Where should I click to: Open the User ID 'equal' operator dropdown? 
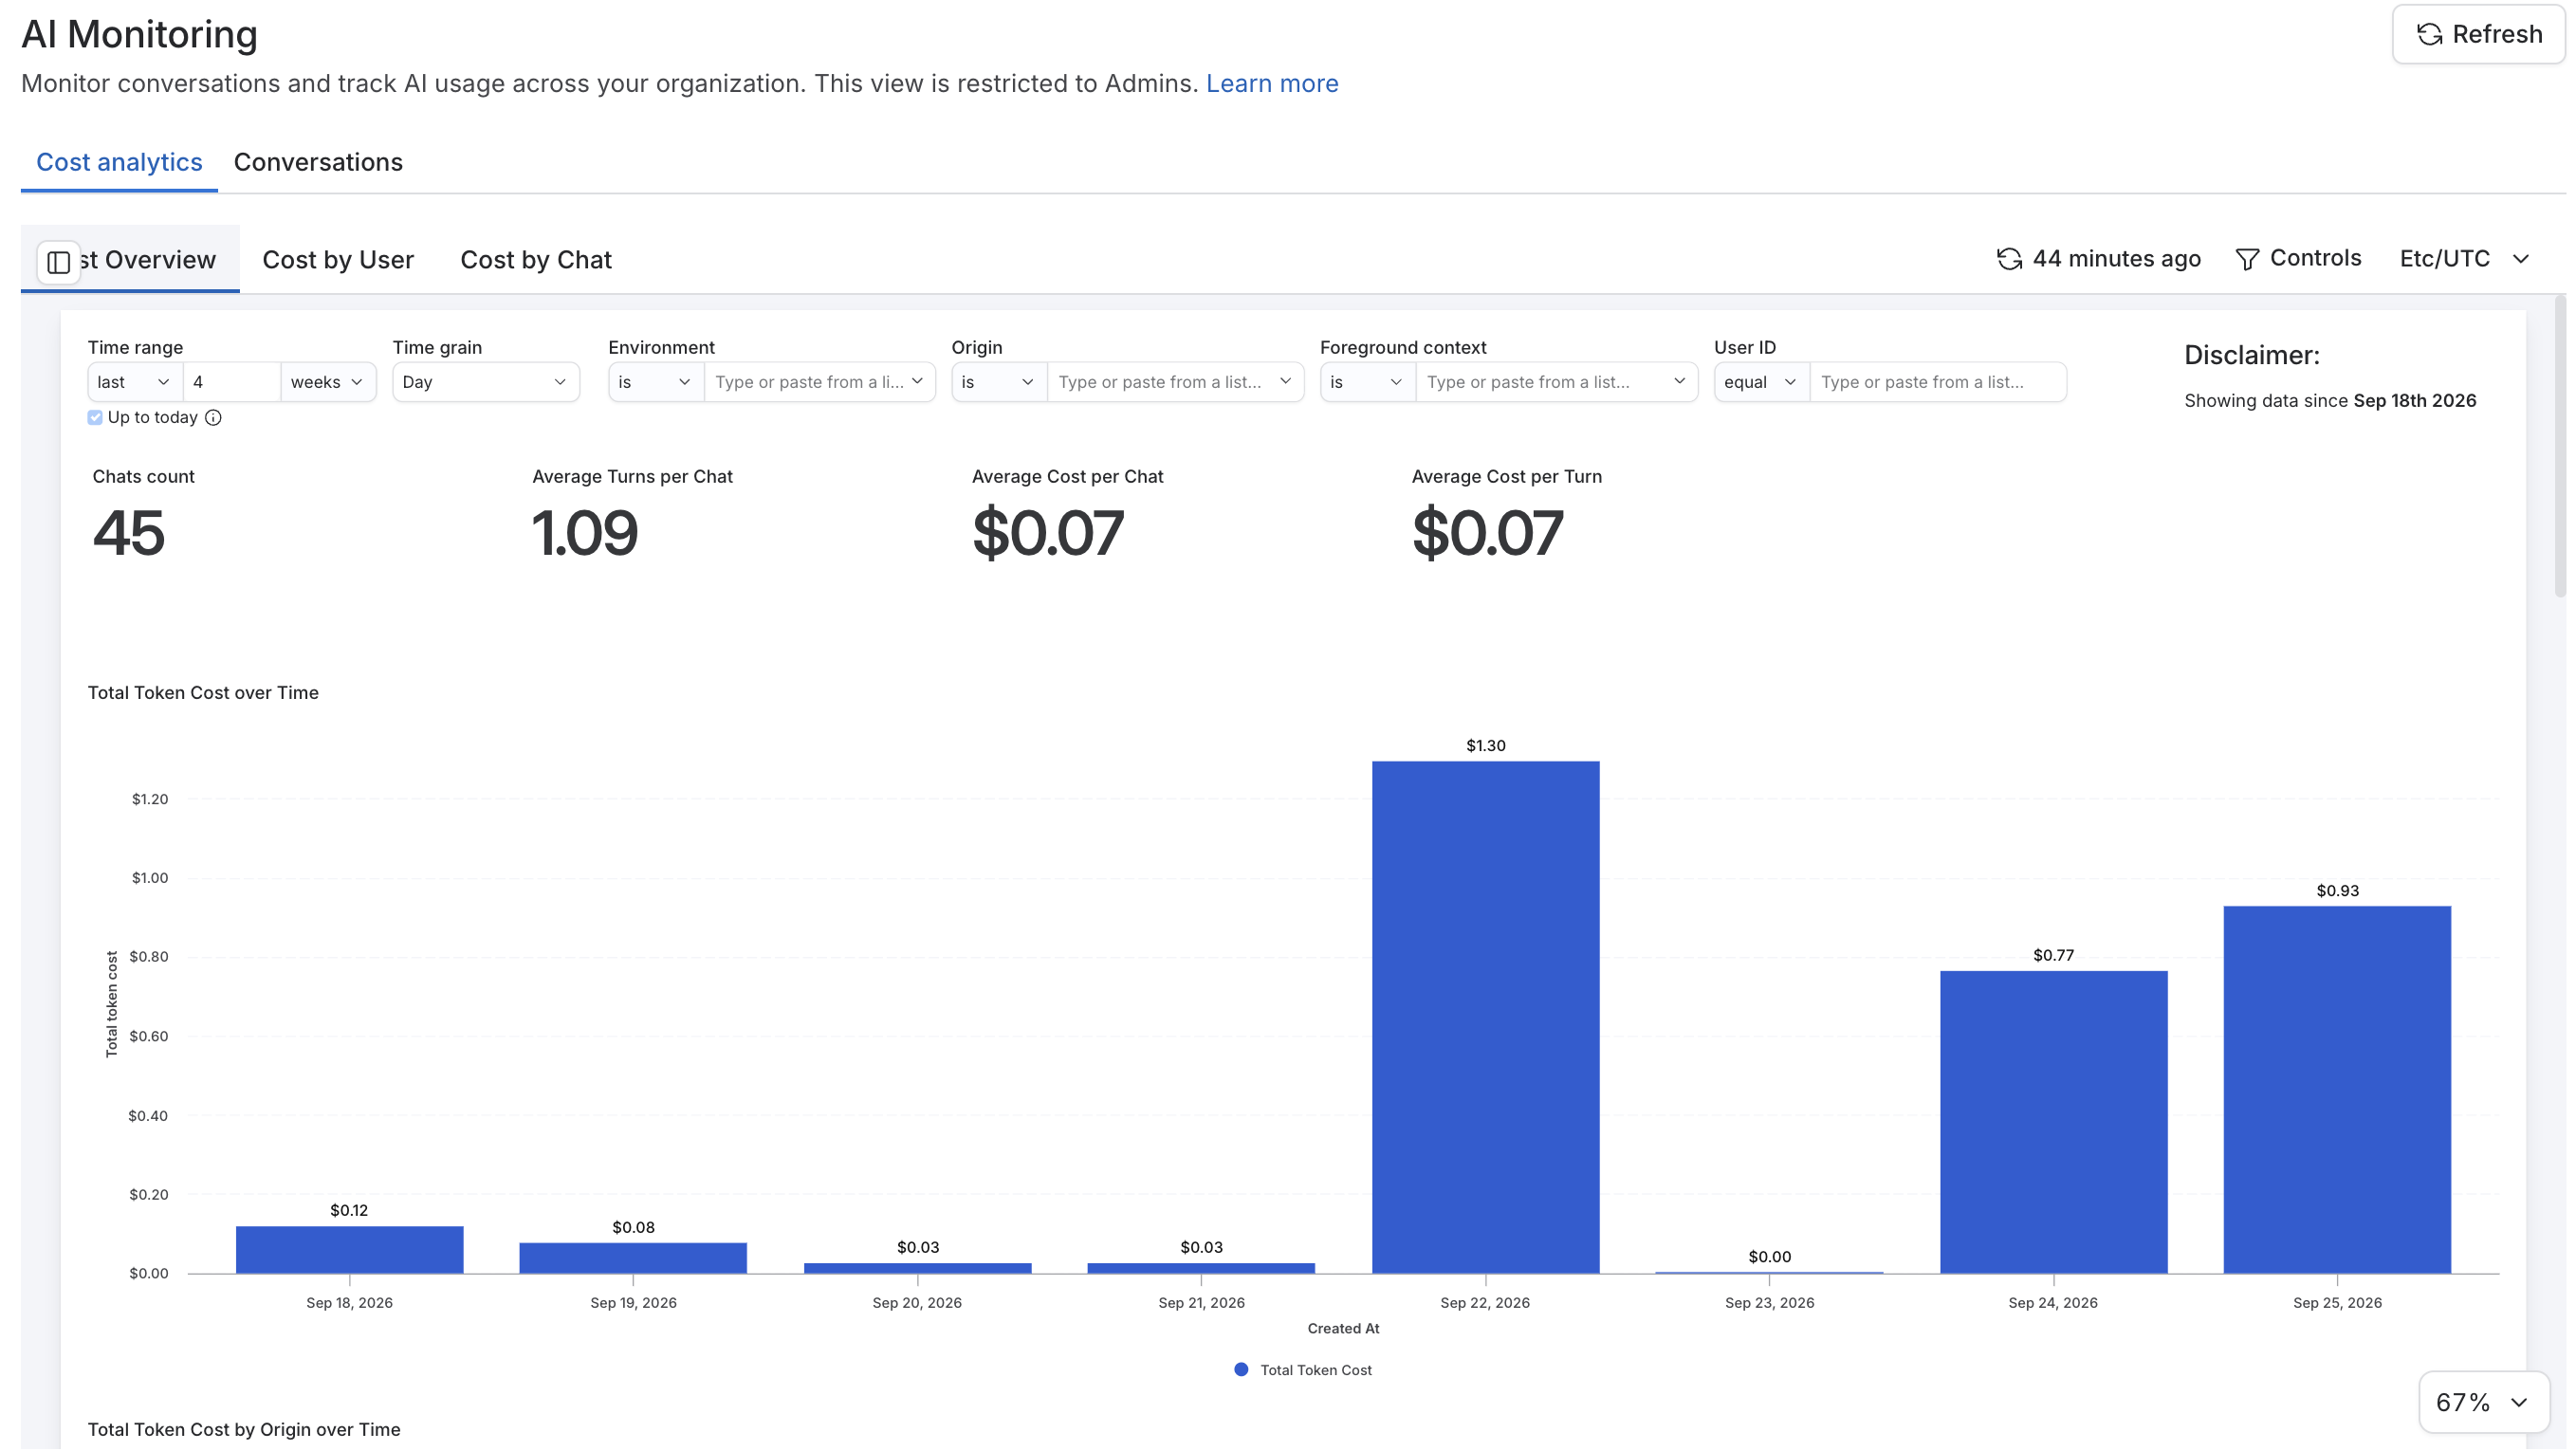pyautogui.click(x=1761, y=382)
